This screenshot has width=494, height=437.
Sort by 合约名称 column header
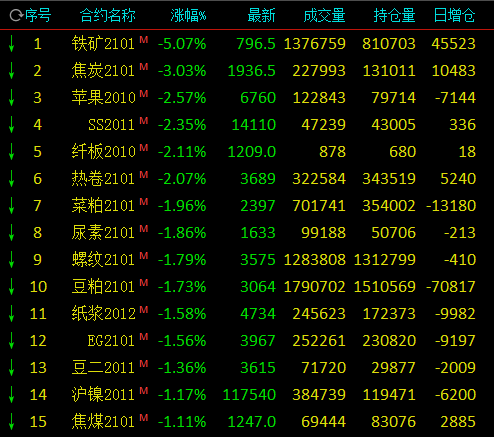(107, 15)
